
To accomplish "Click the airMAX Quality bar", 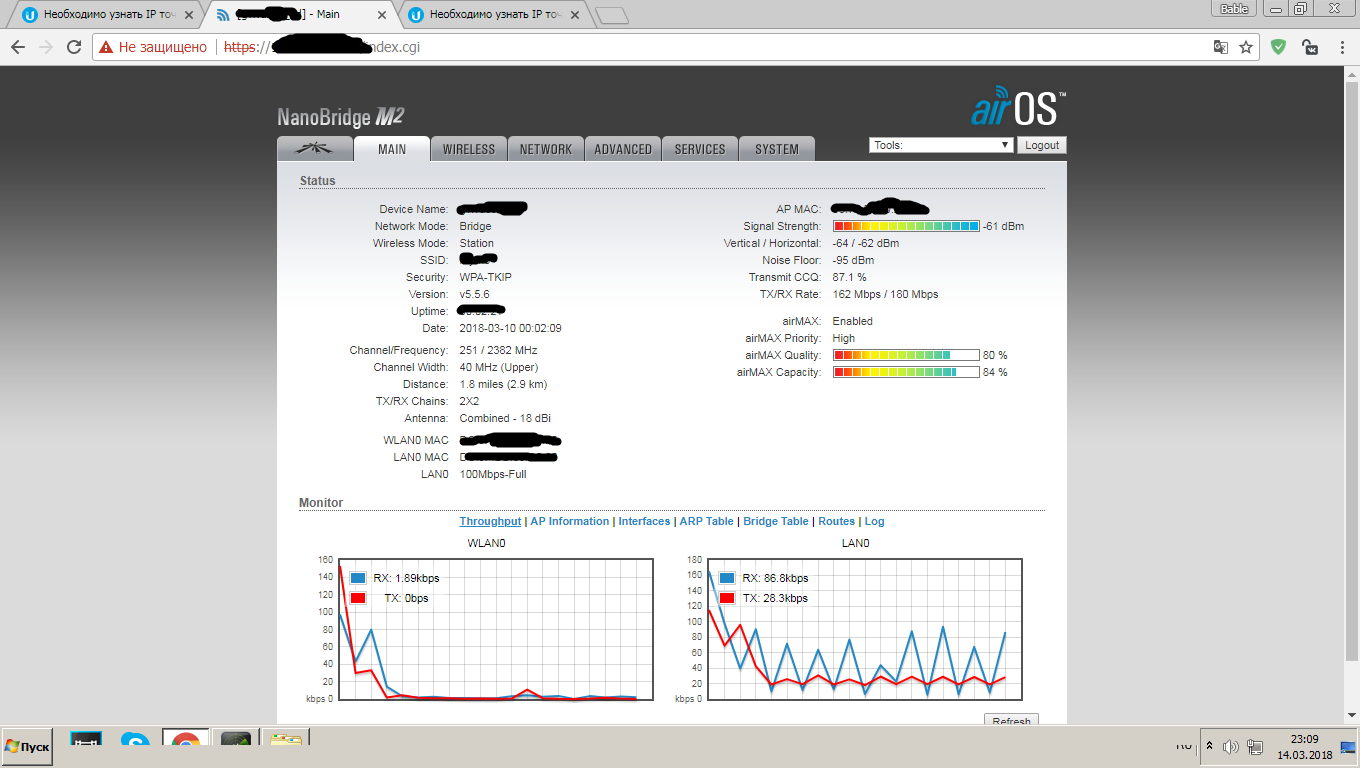I will click(906, 355).
